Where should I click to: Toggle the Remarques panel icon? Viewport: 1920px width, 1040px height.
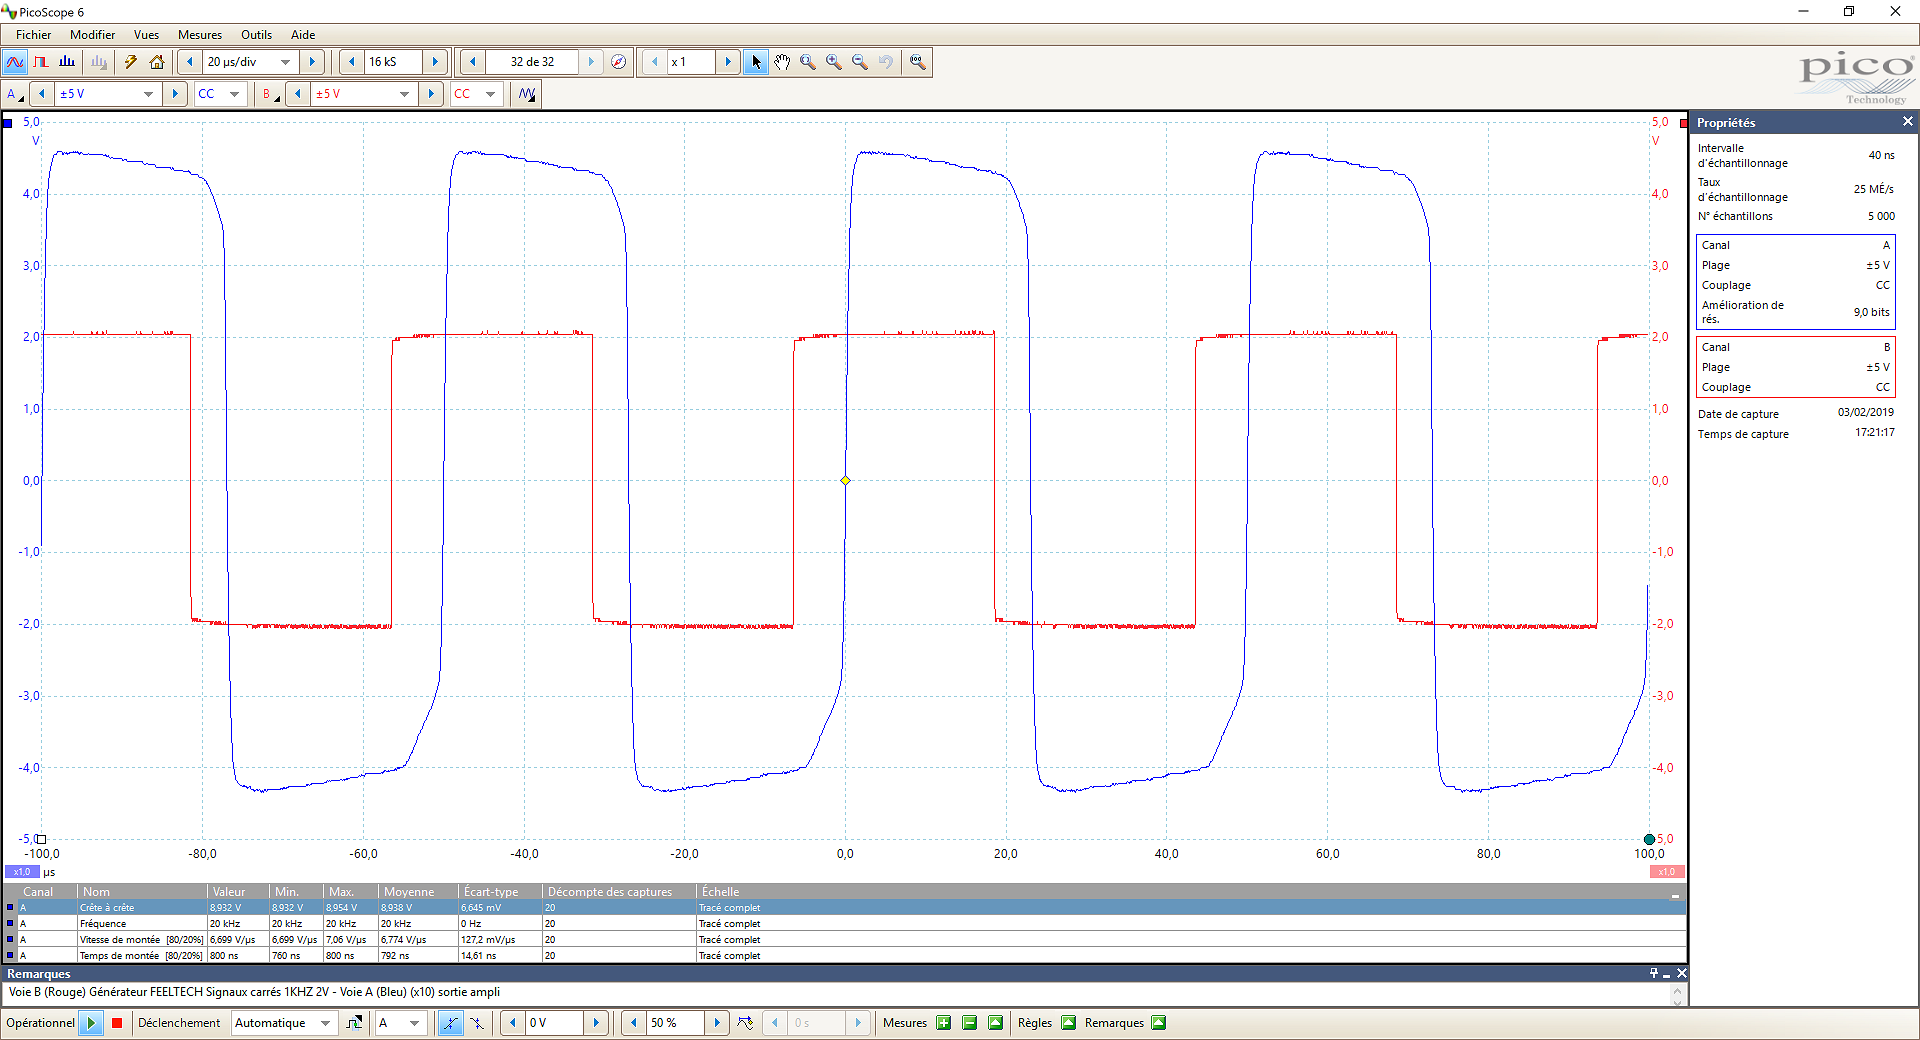coord(1158,1023)
